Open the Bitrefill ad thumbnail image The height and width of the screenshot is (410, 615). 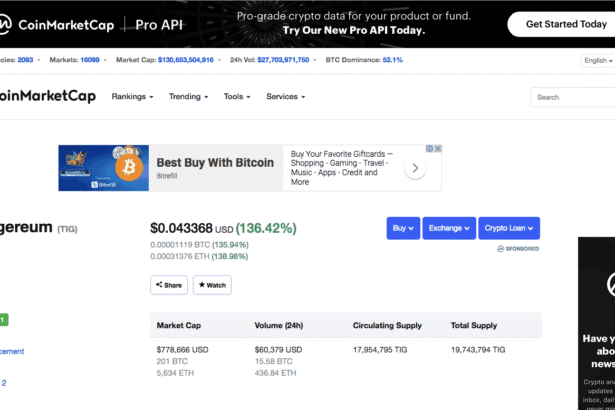click(104, 168)
